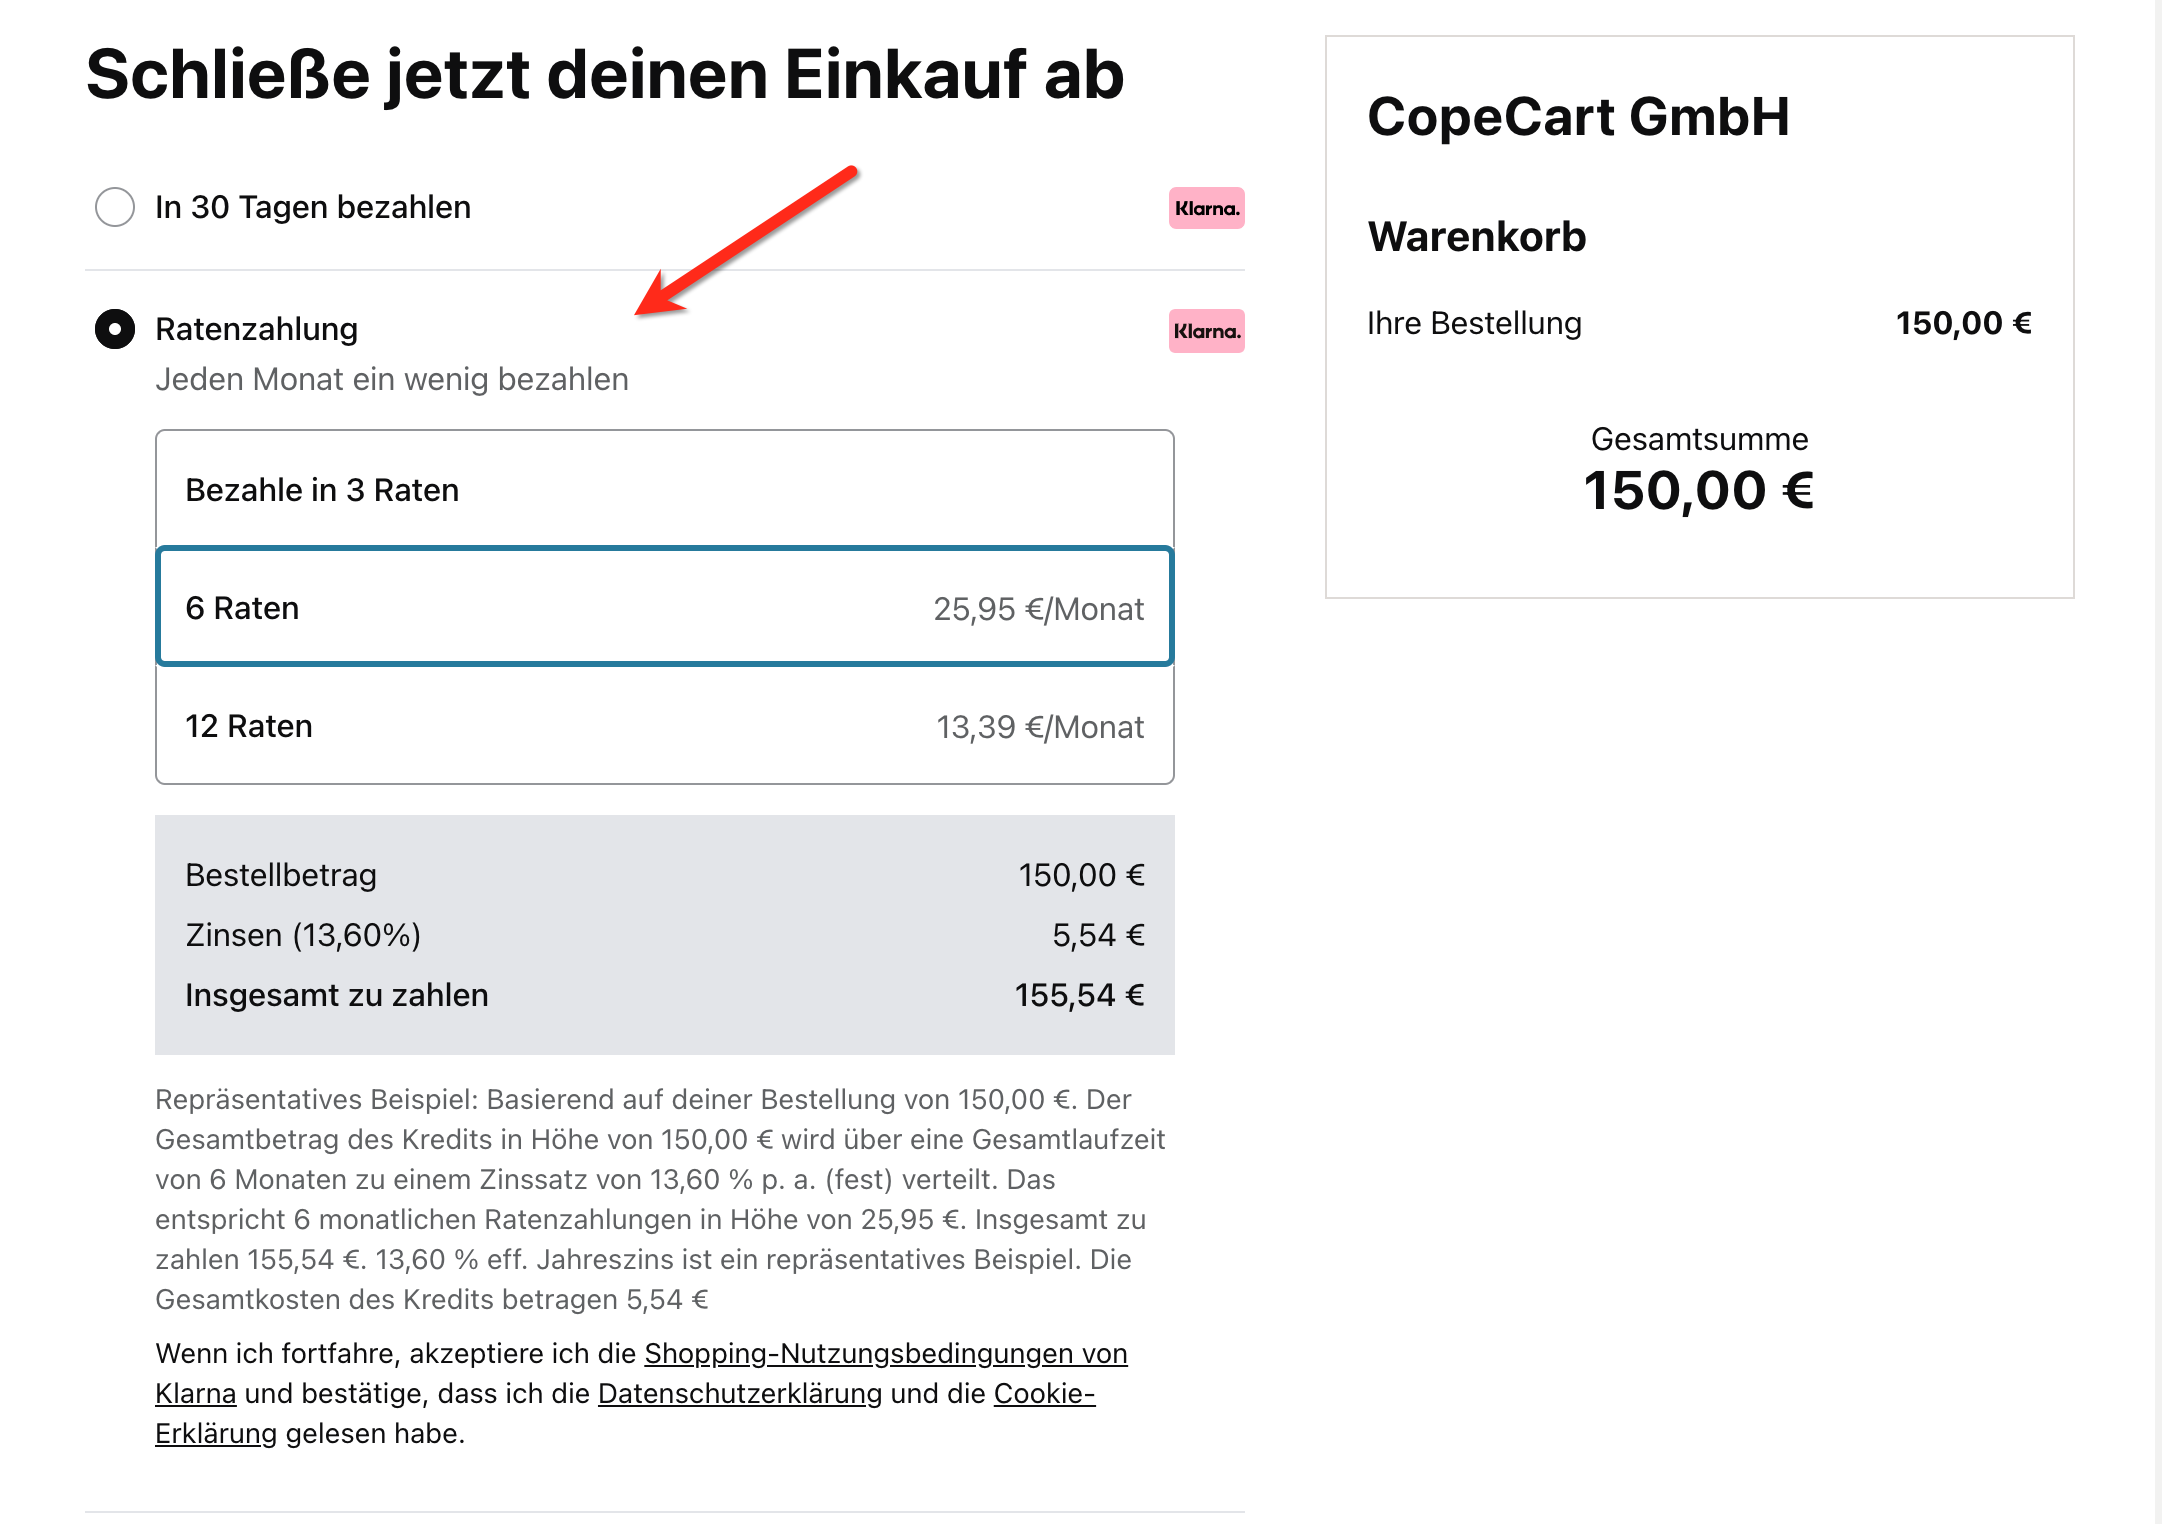Select the "In 30 Tagen bezahlen" radio button
This screenshot has height=1524, width=2162.
(115, 207)
